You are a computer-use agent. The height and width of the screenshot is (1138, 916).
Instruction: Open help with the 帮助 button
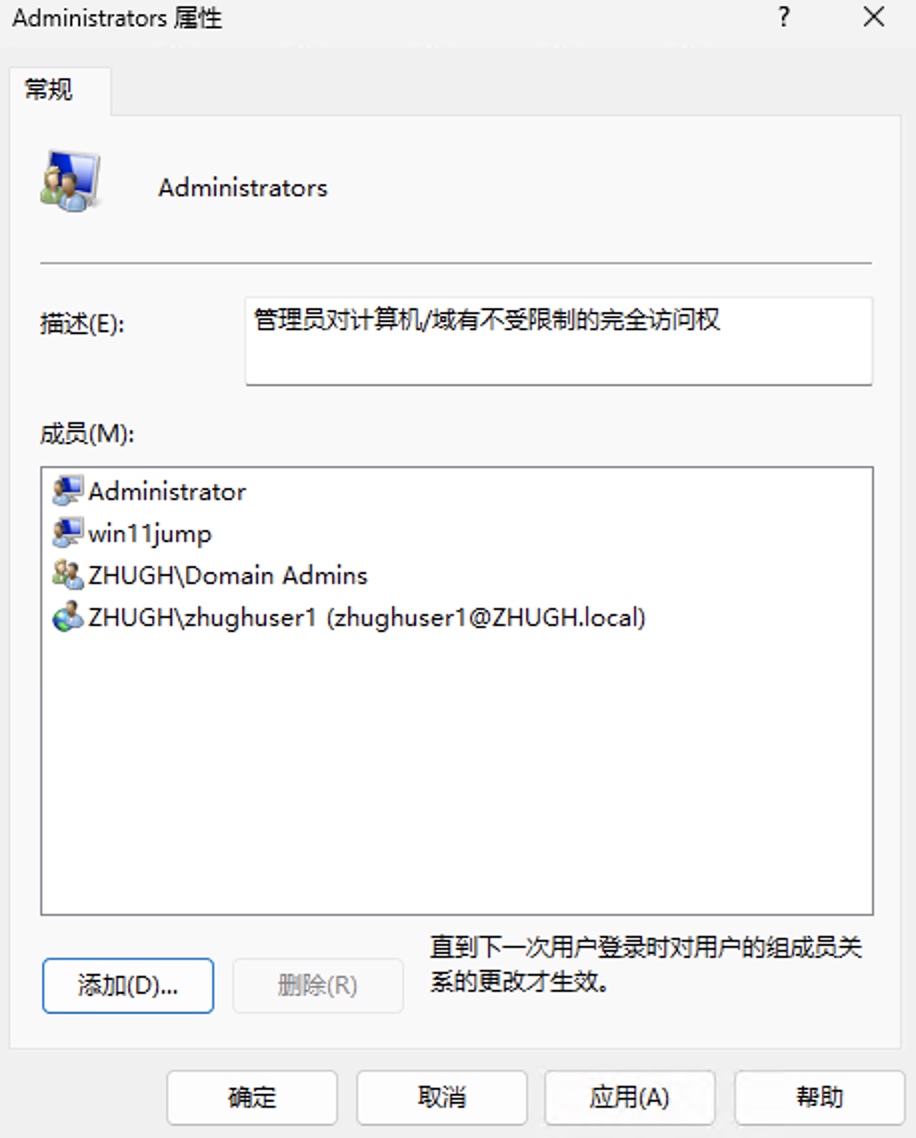pos(819,1097)
